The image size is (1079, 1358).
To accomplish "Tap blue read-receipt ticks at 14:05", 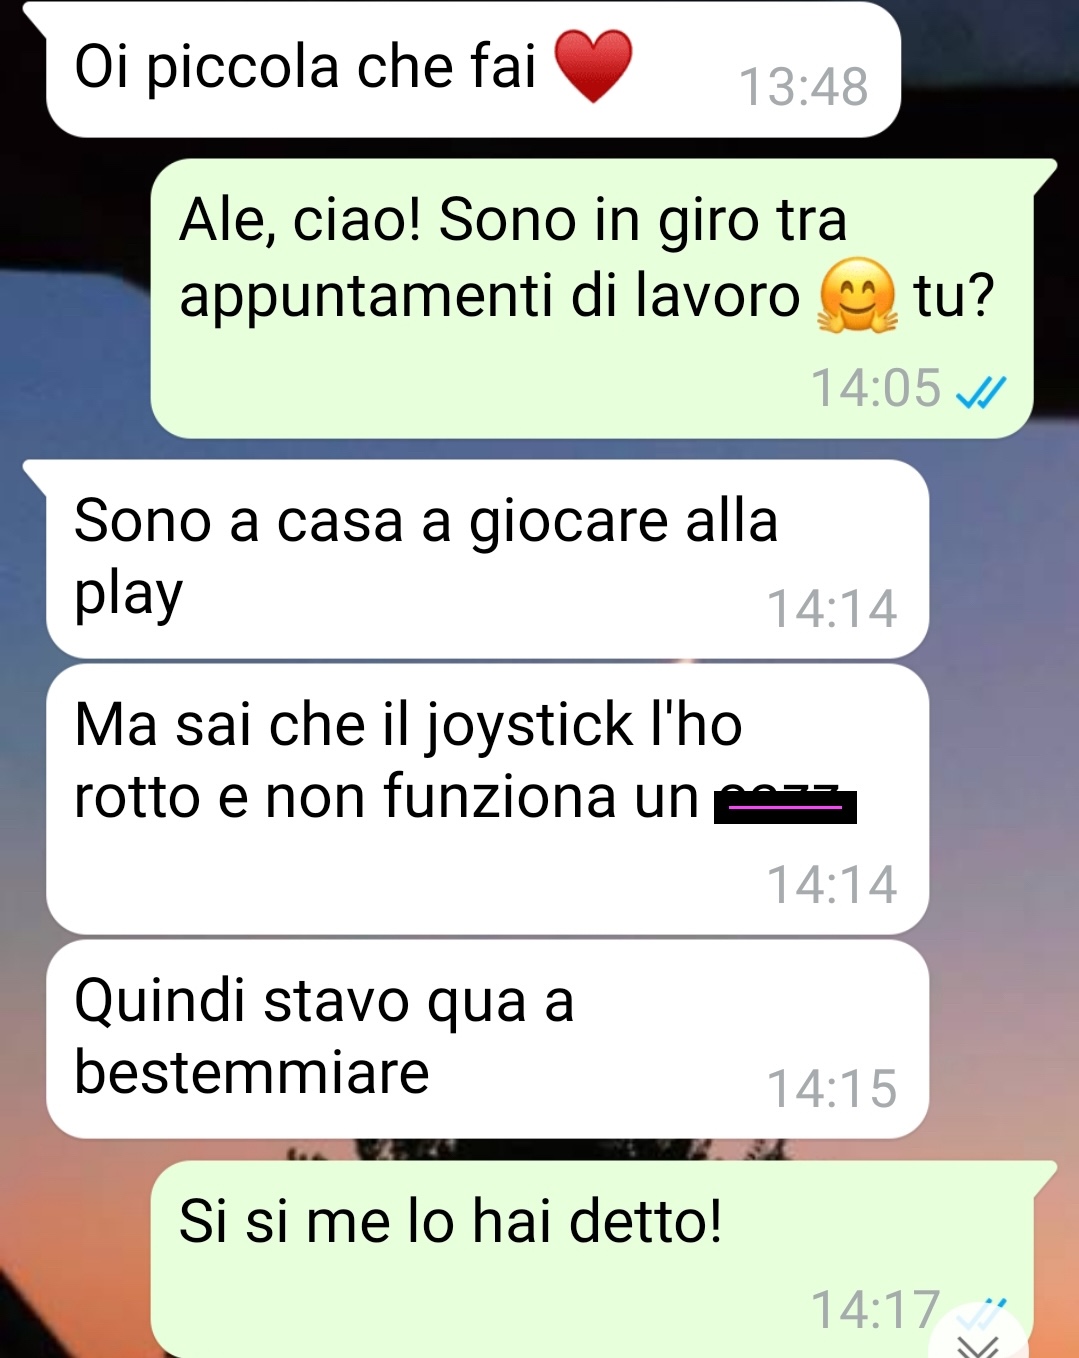I will (x=980, y=391).
